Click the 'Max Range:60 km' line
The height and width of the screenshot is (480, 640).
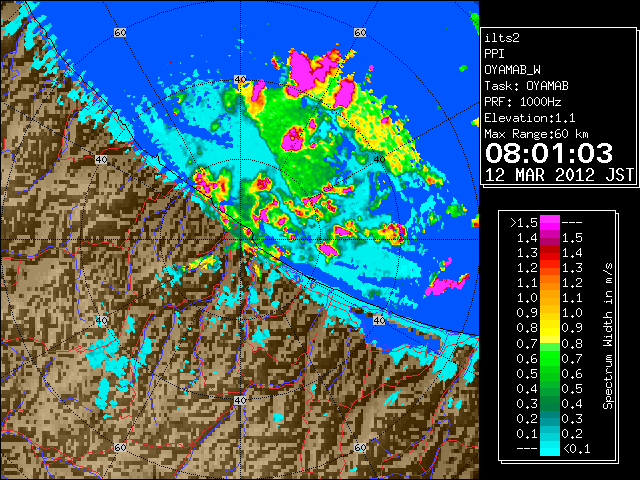tap(536, 134)
